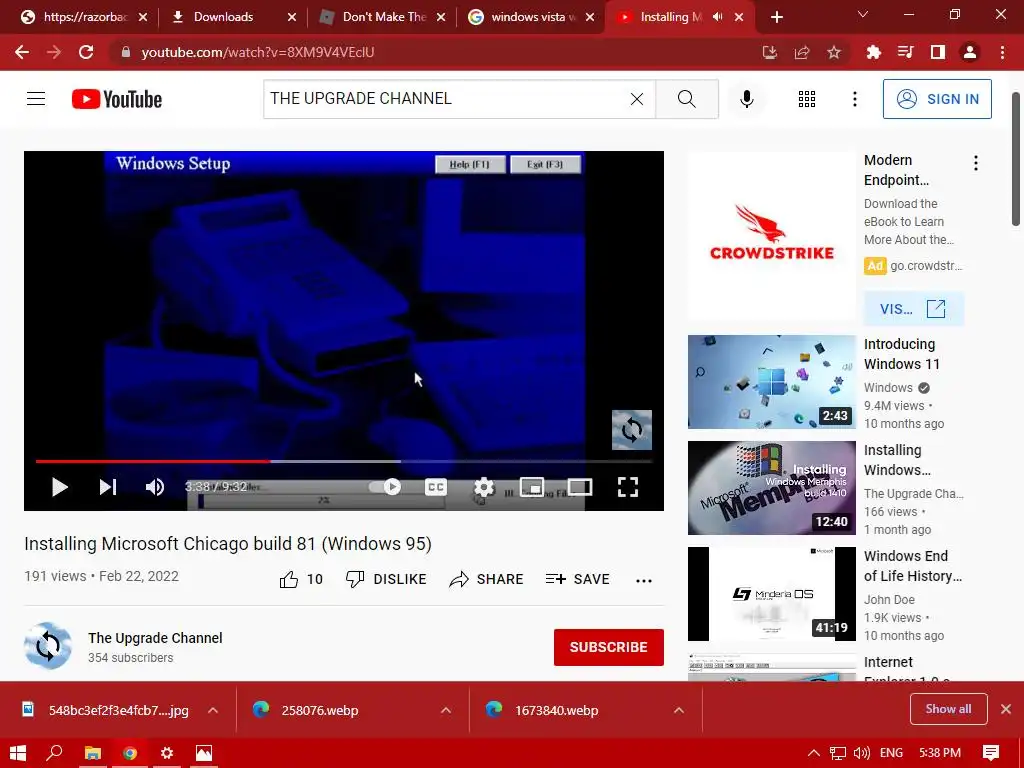Viewport: 1024px width, 768px height.
Task: Go to YouTube home via logo
Action: (x=117, y=99)
